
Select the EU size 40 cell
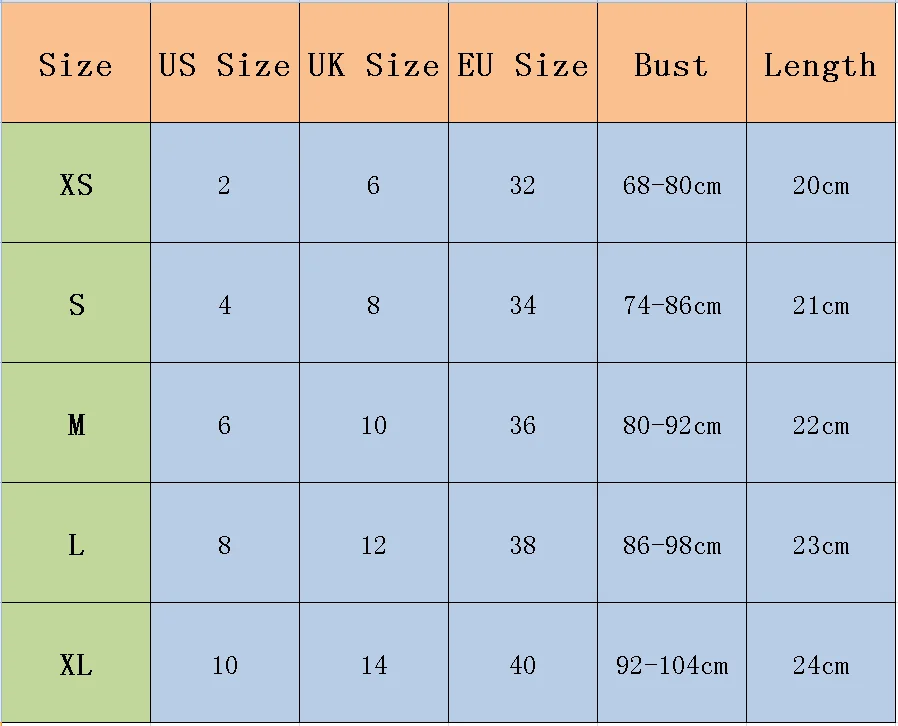point(523,662)
